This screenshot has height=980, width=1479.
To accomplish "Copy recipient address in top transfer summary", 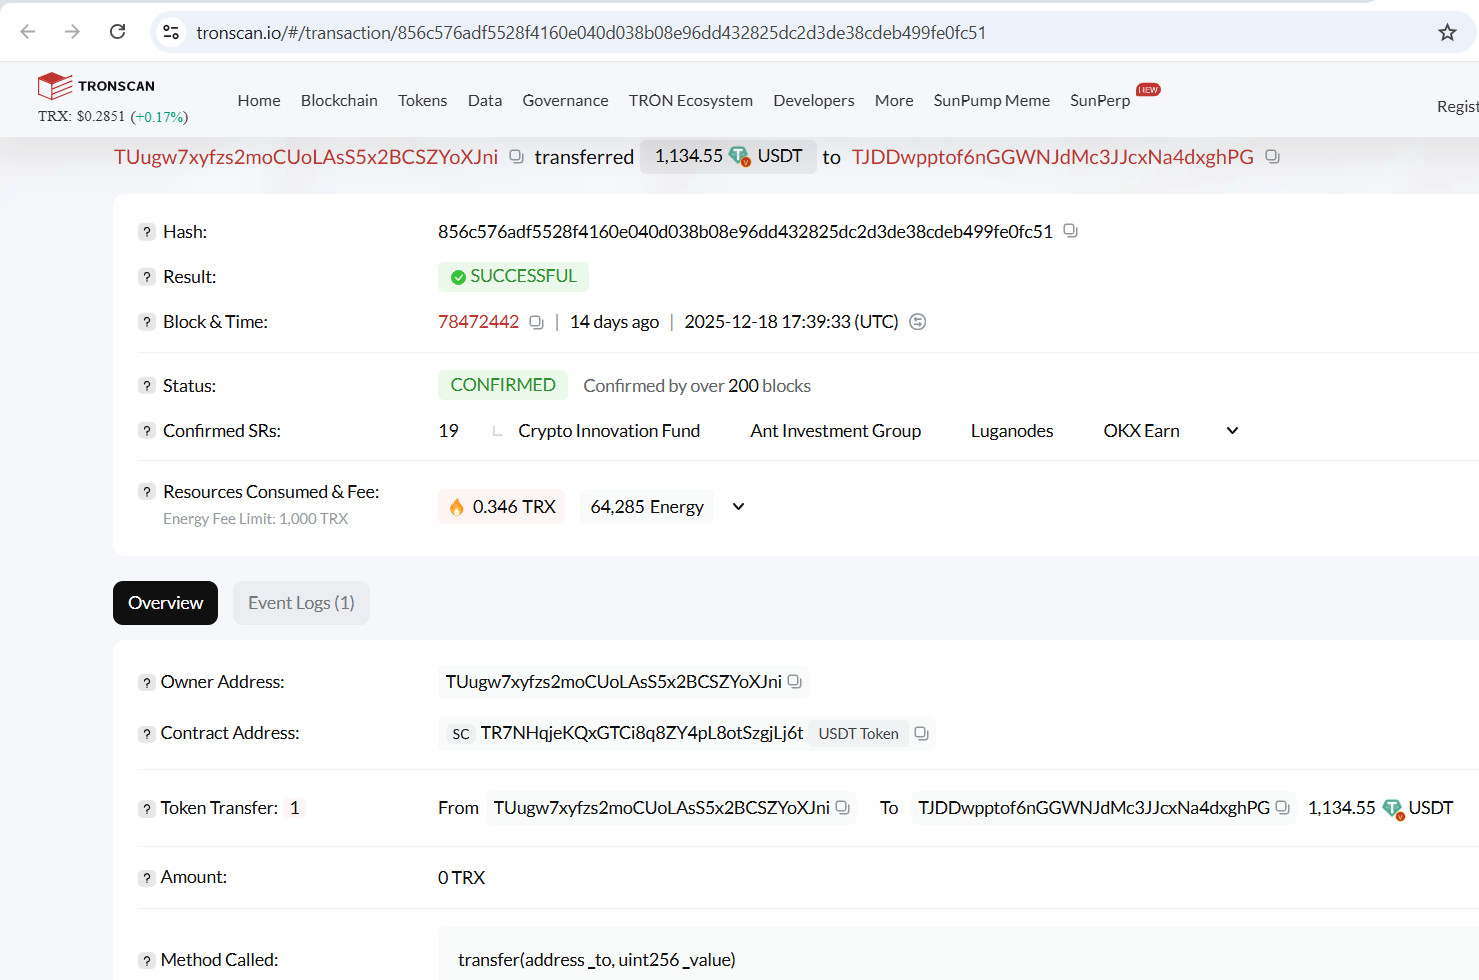I will [1272, 157].
